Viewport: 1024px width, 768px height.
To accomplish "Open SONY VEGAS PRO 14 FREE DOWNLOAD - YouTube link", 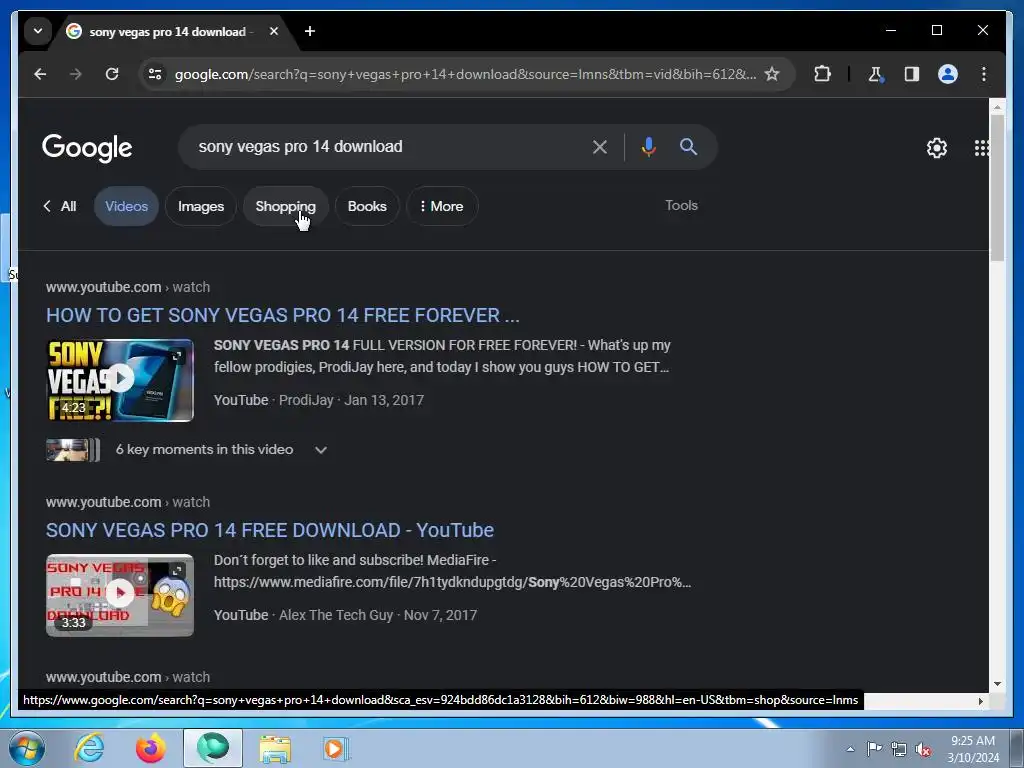I will click(x=270, y=530).
